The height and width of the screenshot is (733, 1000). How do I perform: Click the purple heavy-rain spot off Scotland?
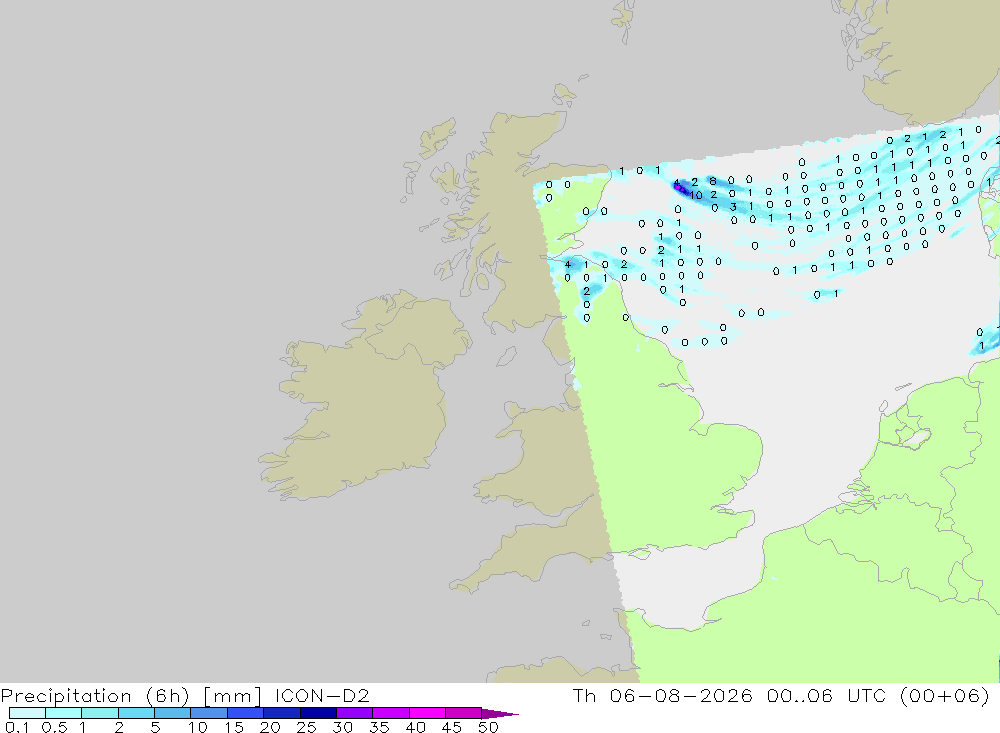(681, 188)
